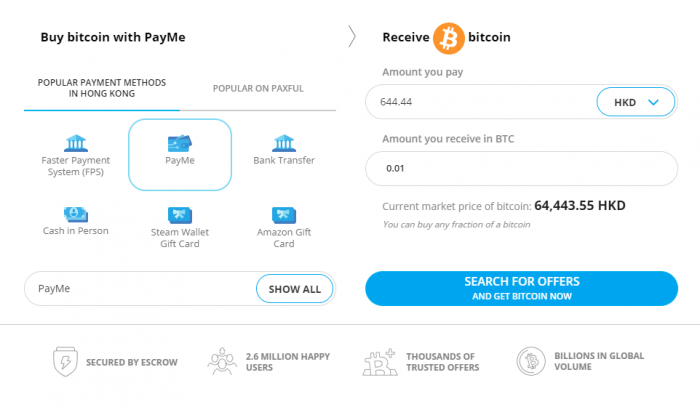Click Search for Offers button
700x407 pixels.
521,288
